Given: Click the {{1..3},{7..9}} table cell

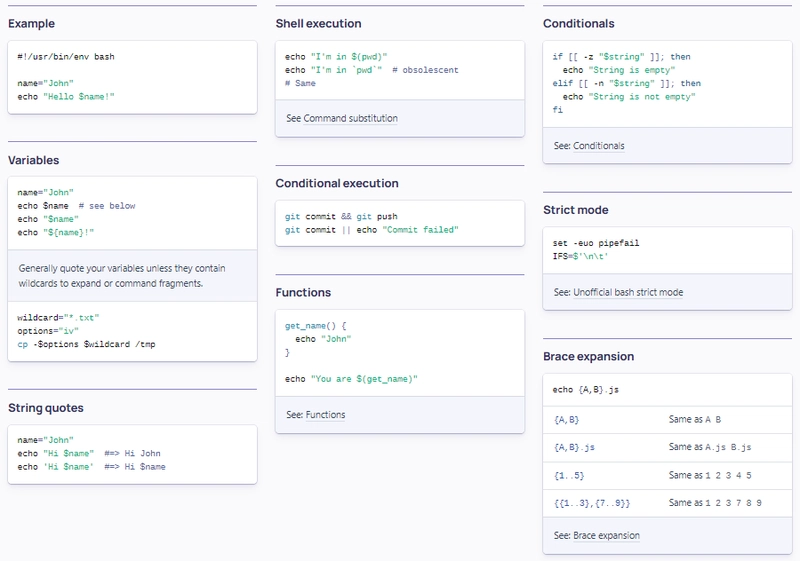Looking at the screenshot, I should [591, 502].
